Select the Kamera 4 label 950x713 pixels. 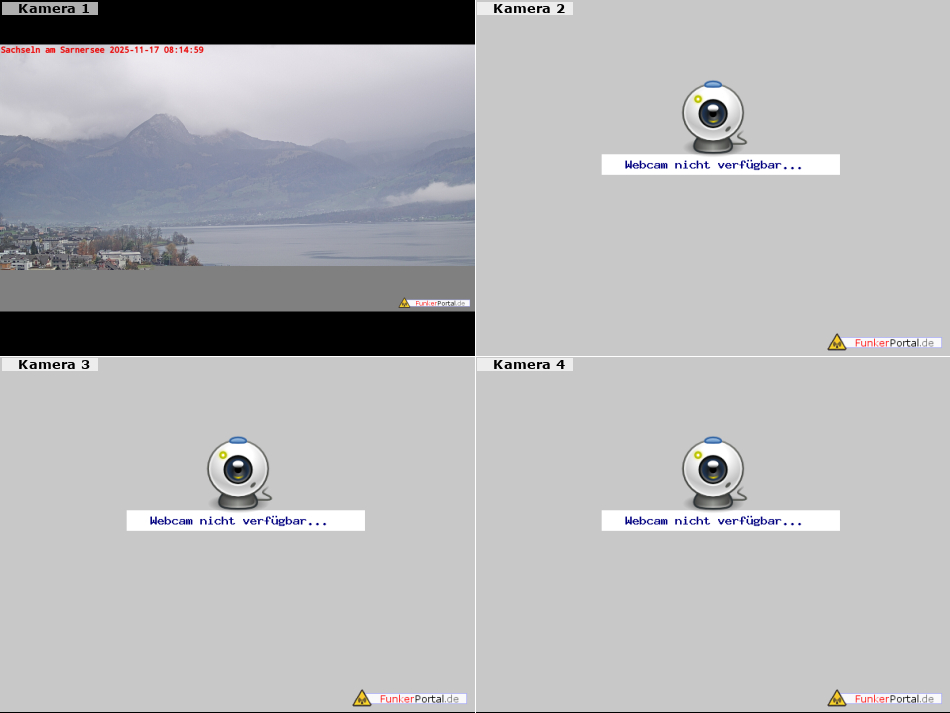point(528,365)
